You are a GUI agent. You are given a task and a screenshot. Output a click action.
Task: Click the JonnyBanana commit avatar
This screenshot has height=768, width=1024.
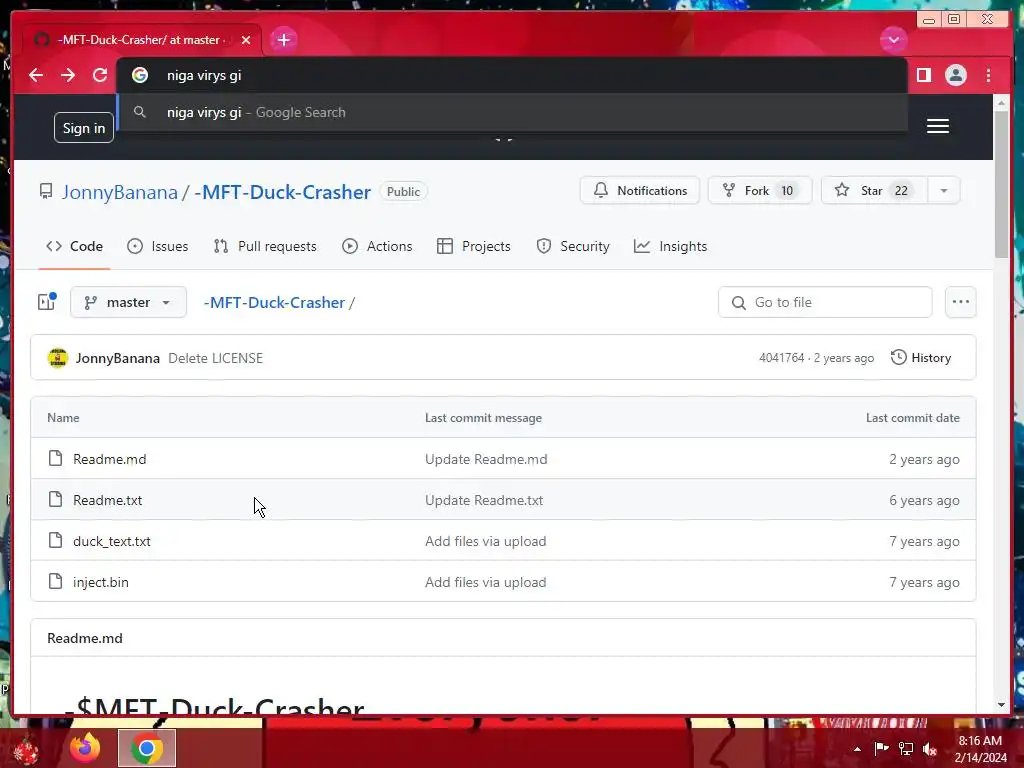(x=57, y=358)
